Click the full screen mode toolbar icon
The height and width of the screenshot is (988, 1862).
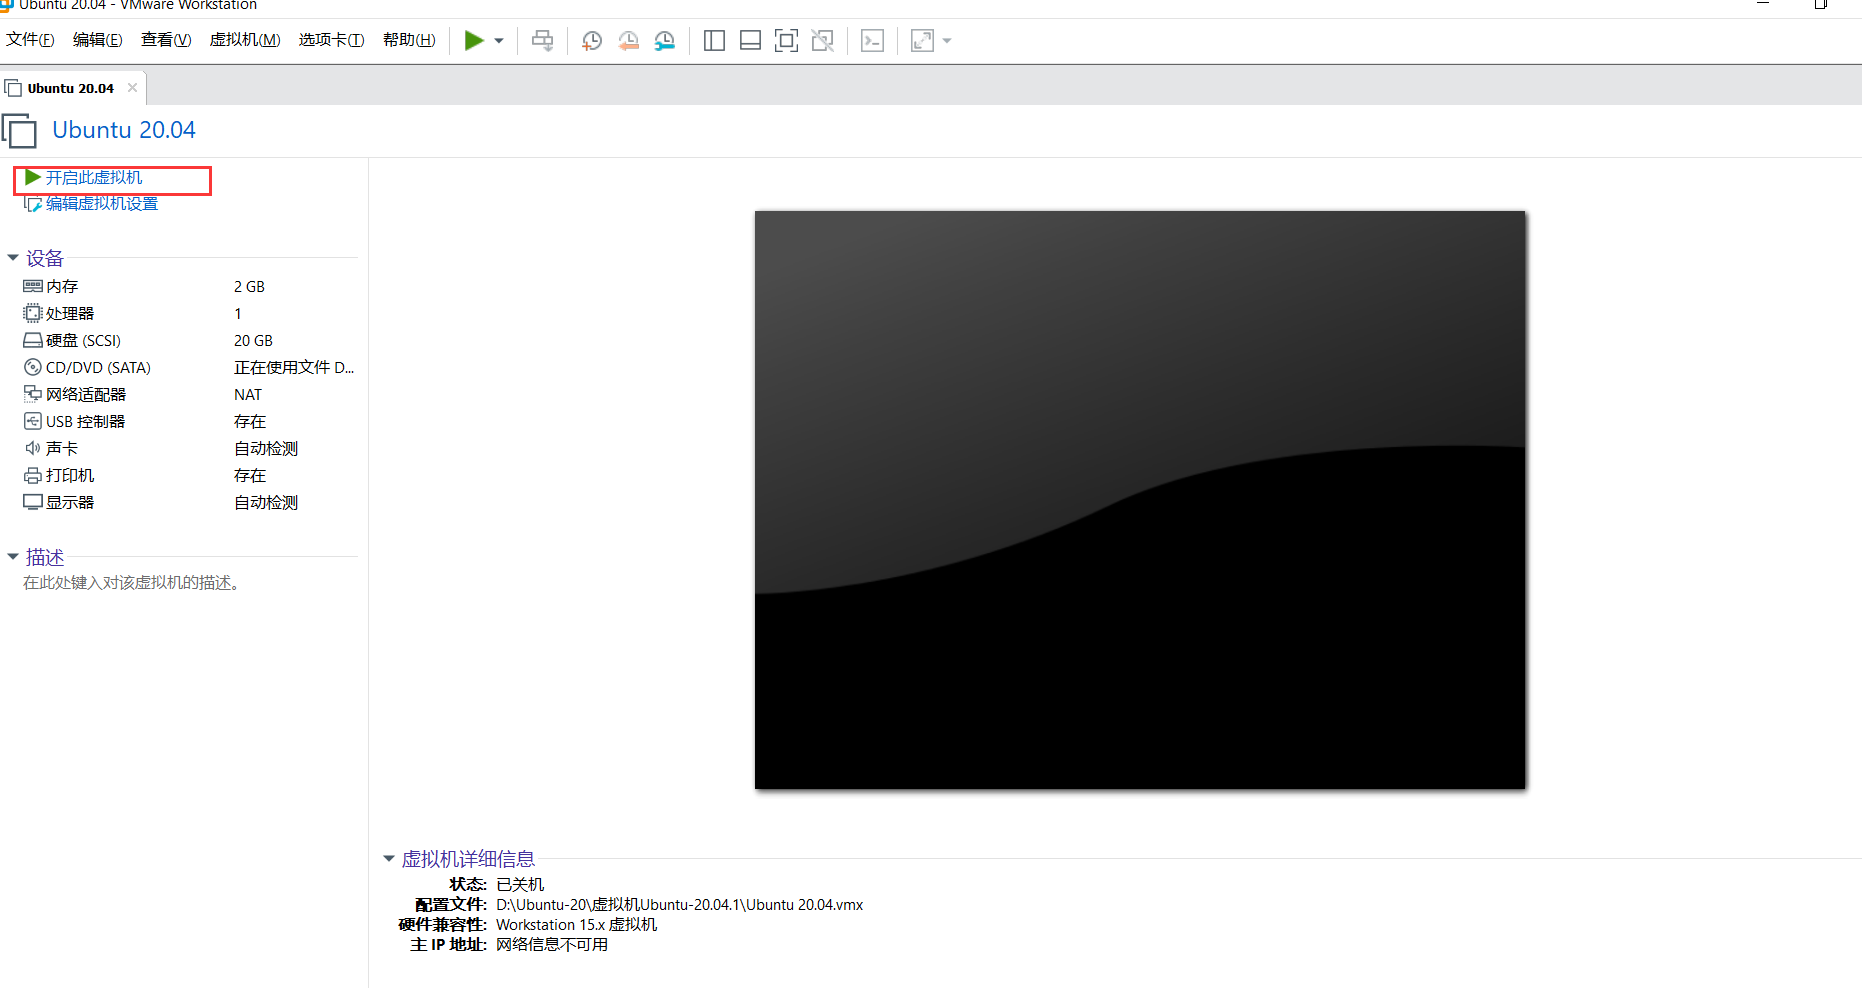pyautogui.click(x=786, y=41)
